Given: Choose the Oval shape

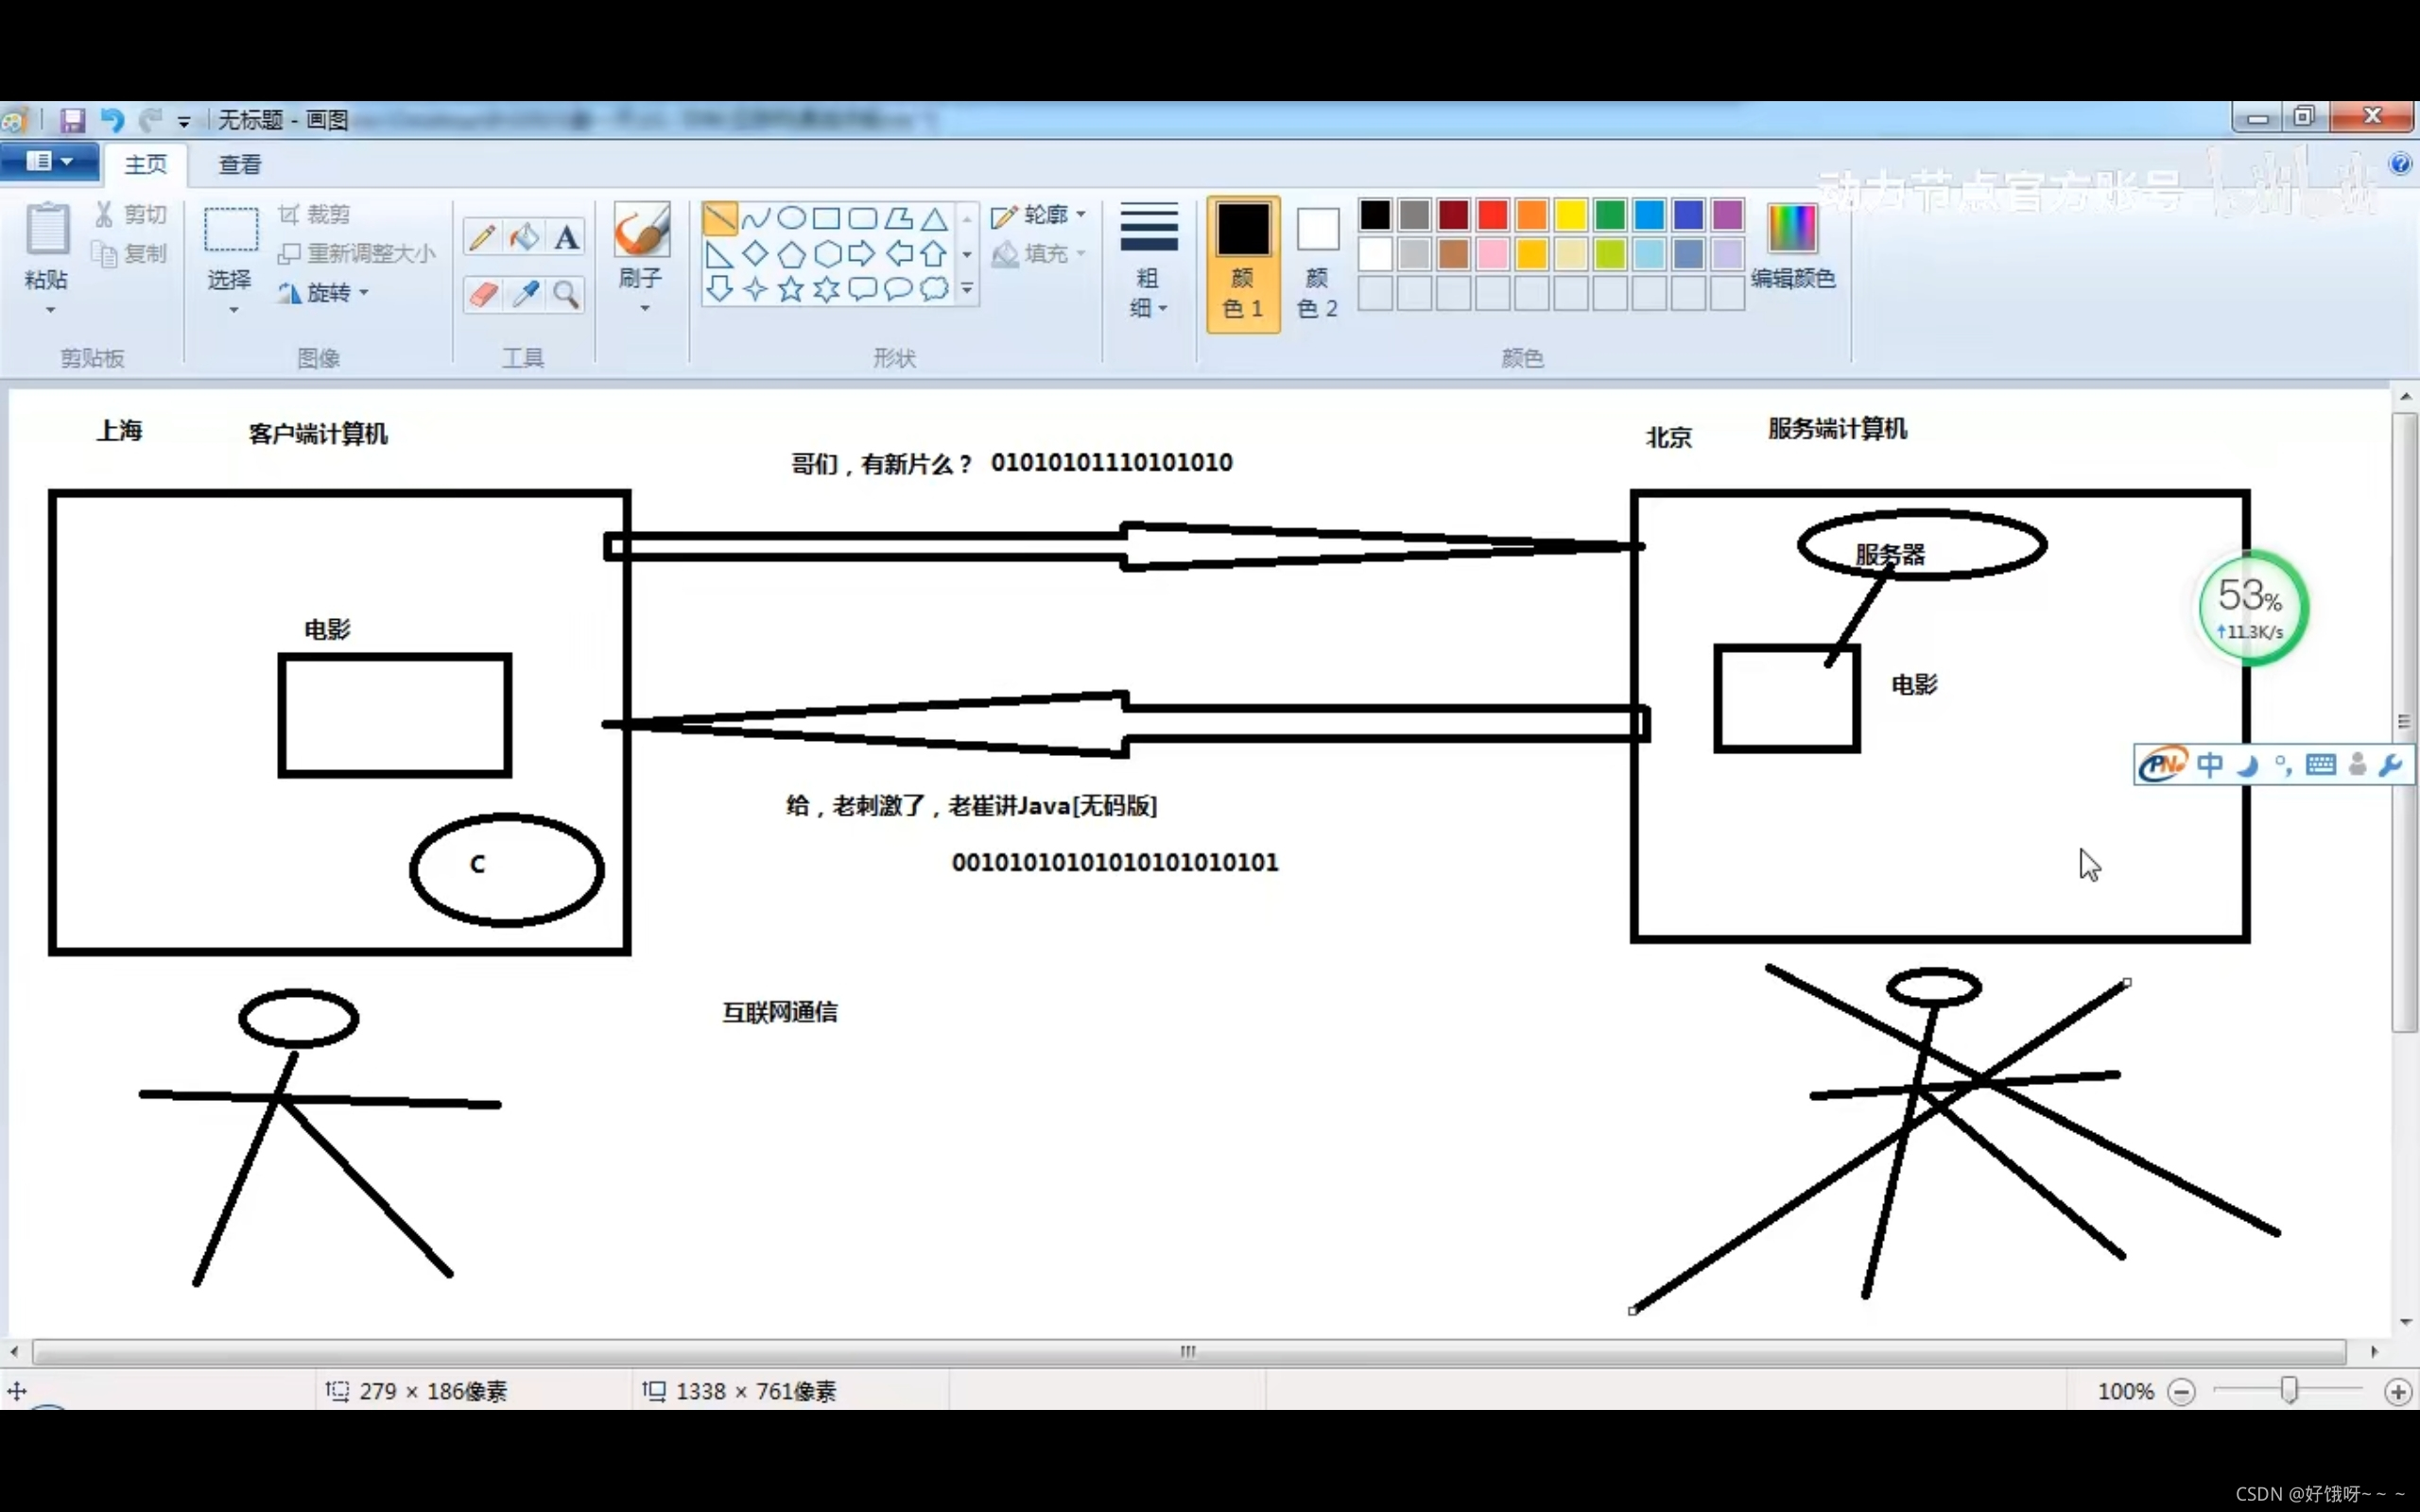Looking at the screenshot, I should [x=791, y=218].
